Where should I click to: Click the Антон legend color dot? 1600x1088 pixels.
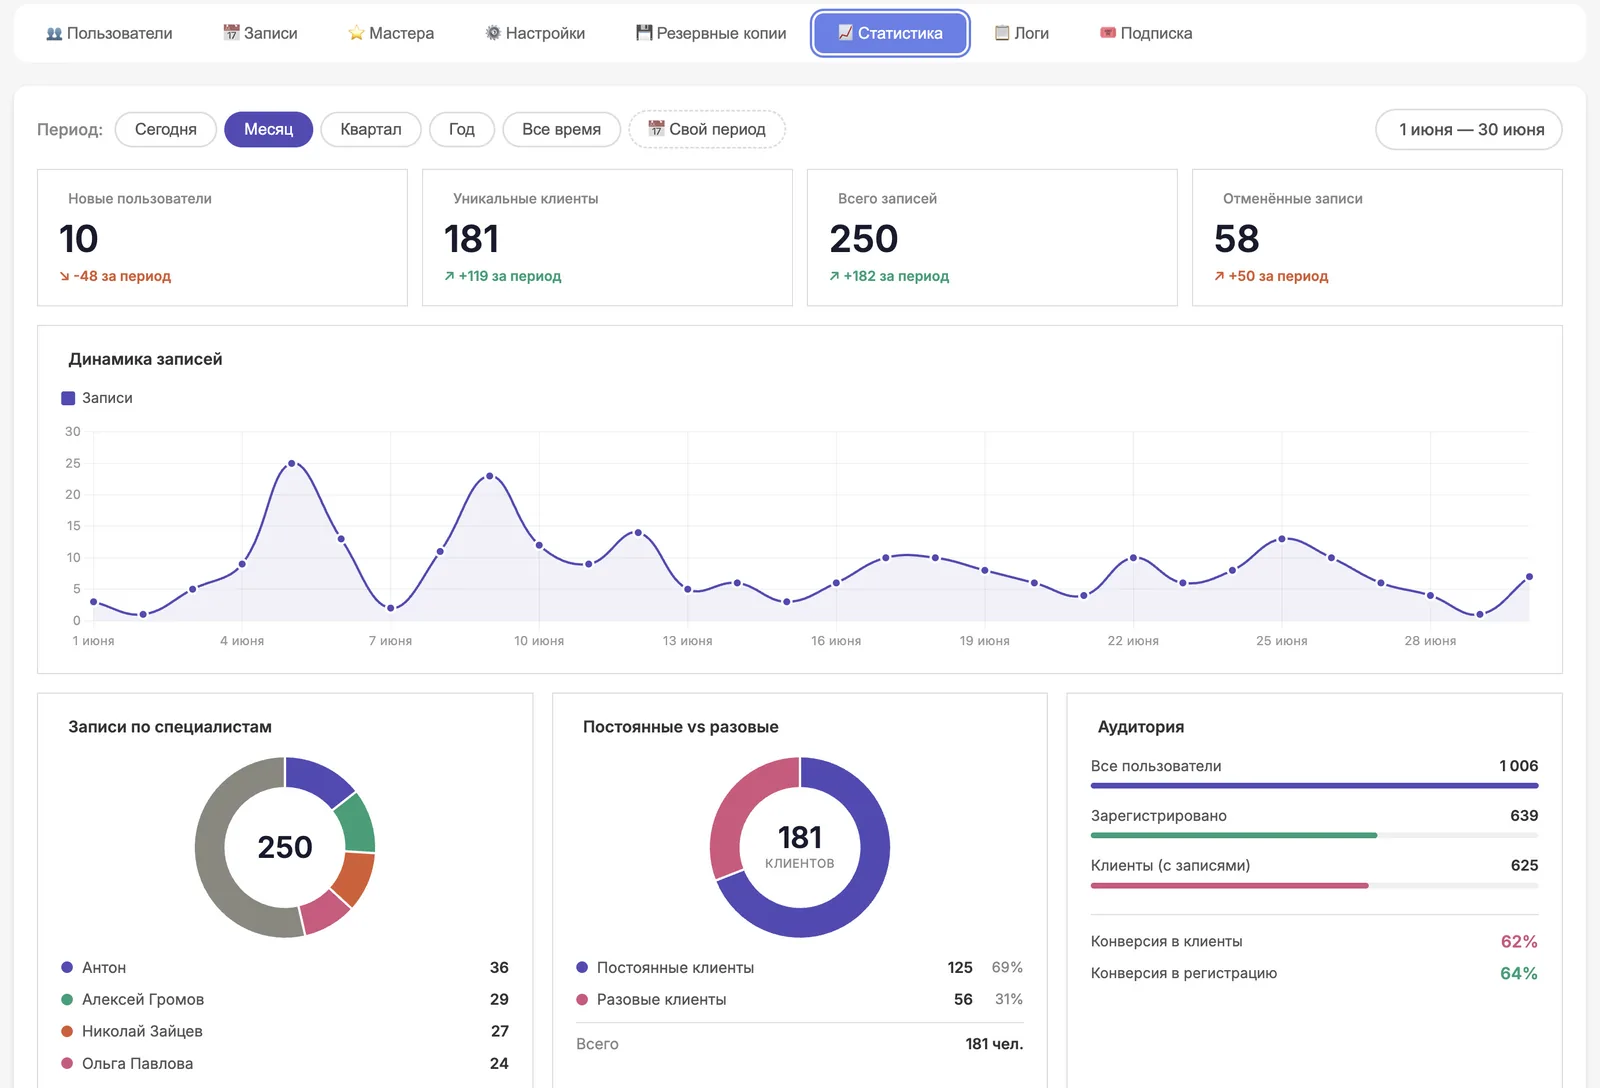tap(67, 967)
